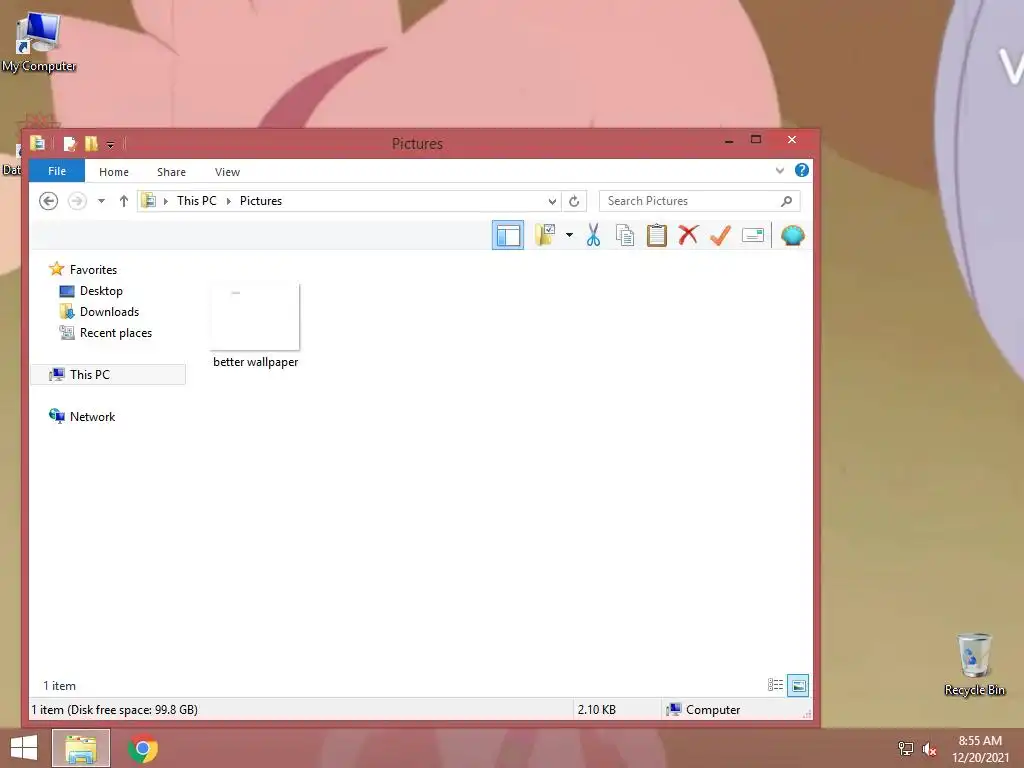Click the Properties quick access icon
Viewport: 1024px width, 768px height.
coord(69,143)
